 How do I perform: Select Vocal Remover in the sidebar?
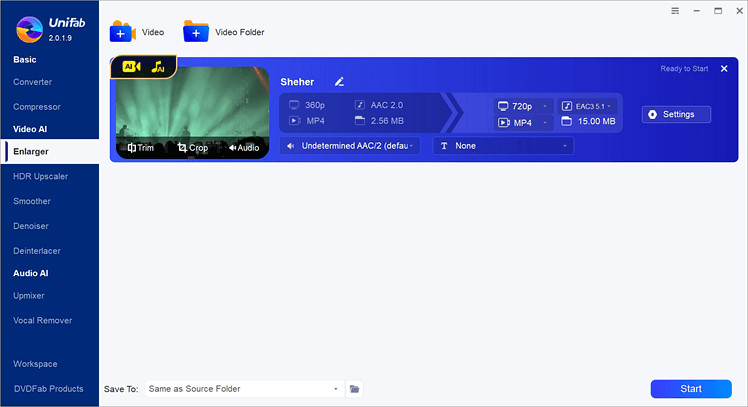tap(42, 320)
